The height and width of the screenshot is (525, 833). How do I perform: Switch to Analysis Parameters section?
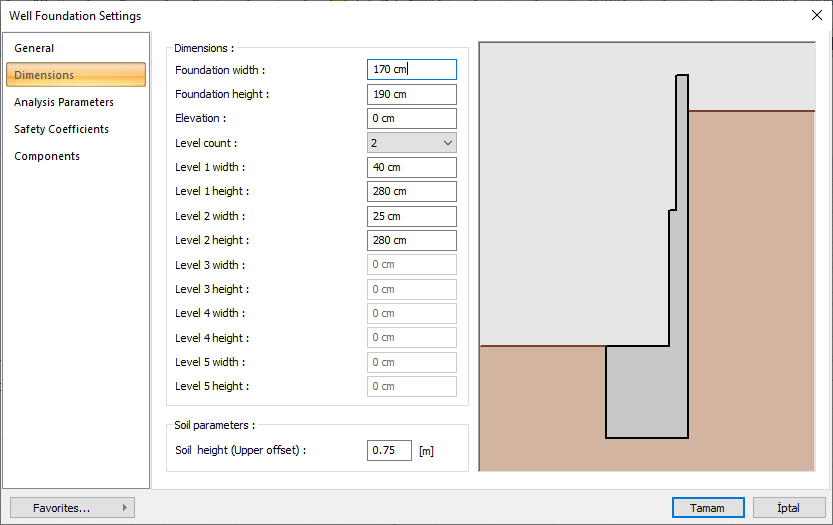click(64, 102)
